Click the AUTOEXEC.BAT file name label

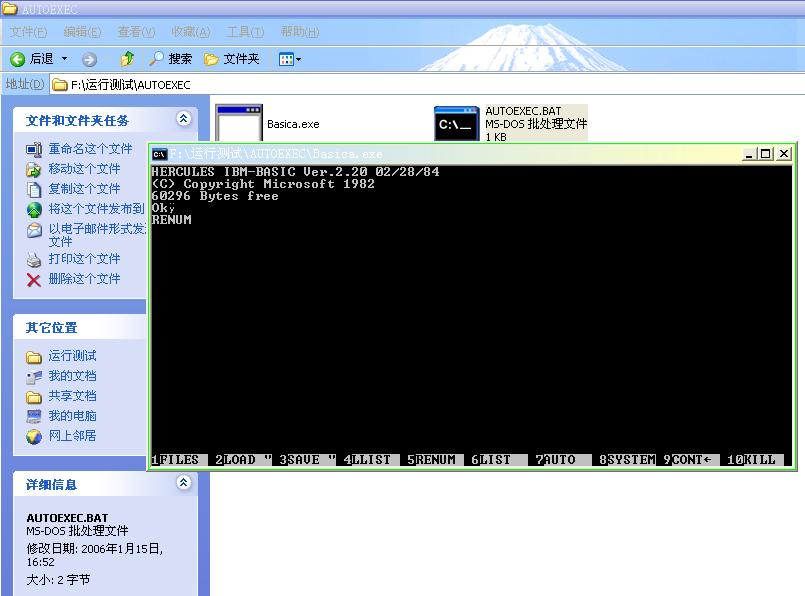point(523,111)
